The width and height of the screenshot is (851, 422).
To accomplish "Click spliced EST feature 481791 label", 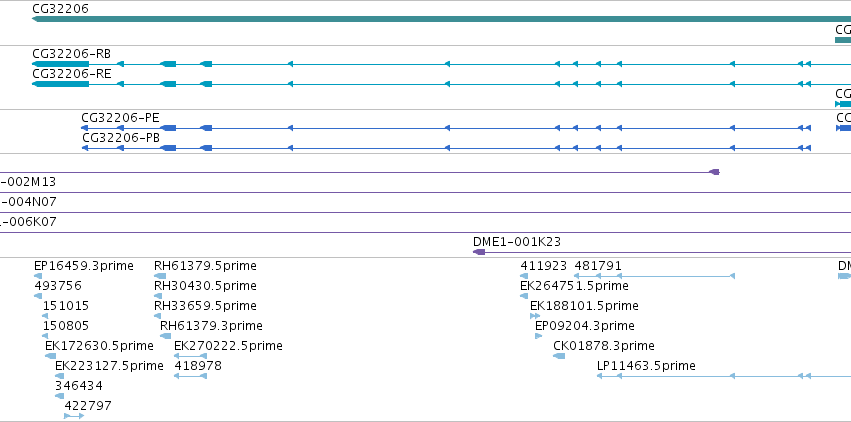I will (598, 266).
